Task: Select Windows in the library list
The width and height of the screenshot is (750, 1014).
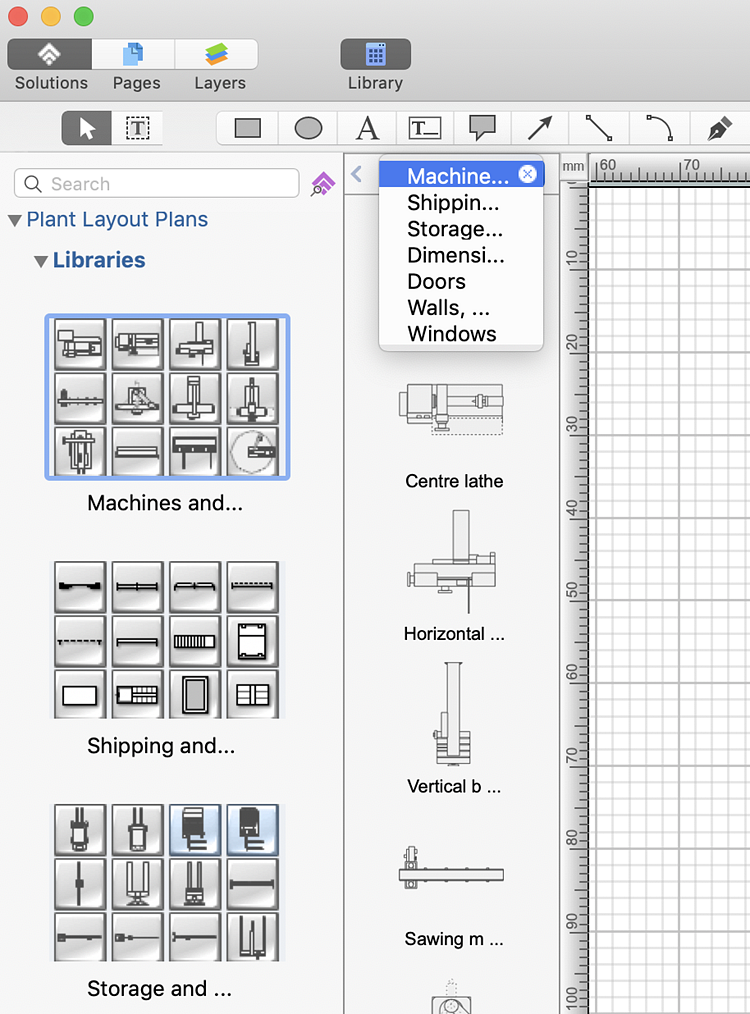Action: click(451, 334)
